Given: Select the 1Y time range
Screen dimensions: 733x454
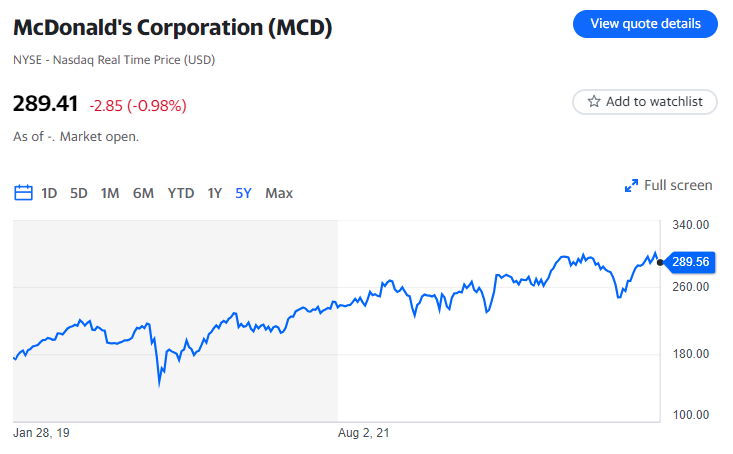Looking at the screenshot, I should coord(214,193).
